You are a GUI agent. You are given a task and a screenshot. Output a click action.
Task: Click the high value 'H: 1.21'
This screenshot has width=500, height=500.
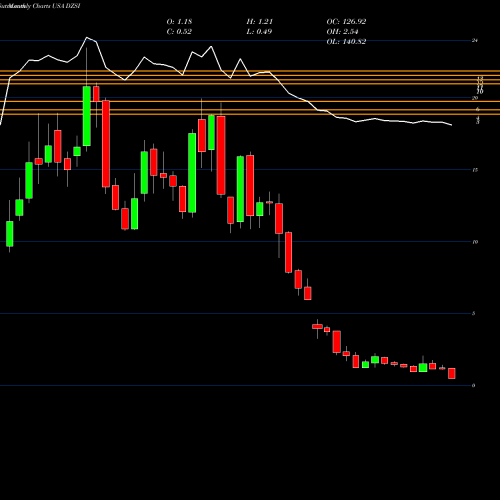259,22
